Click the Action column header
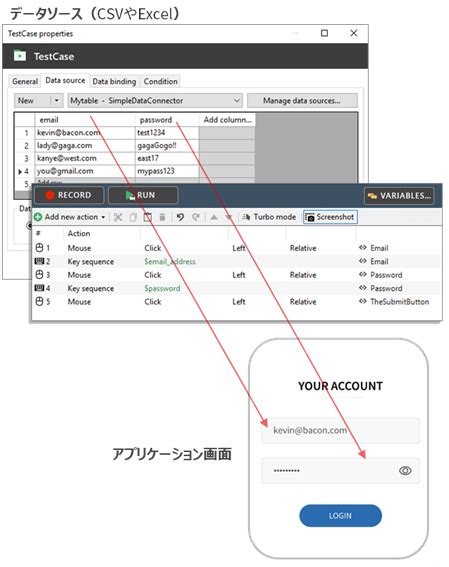 click(x=79, y=233)
